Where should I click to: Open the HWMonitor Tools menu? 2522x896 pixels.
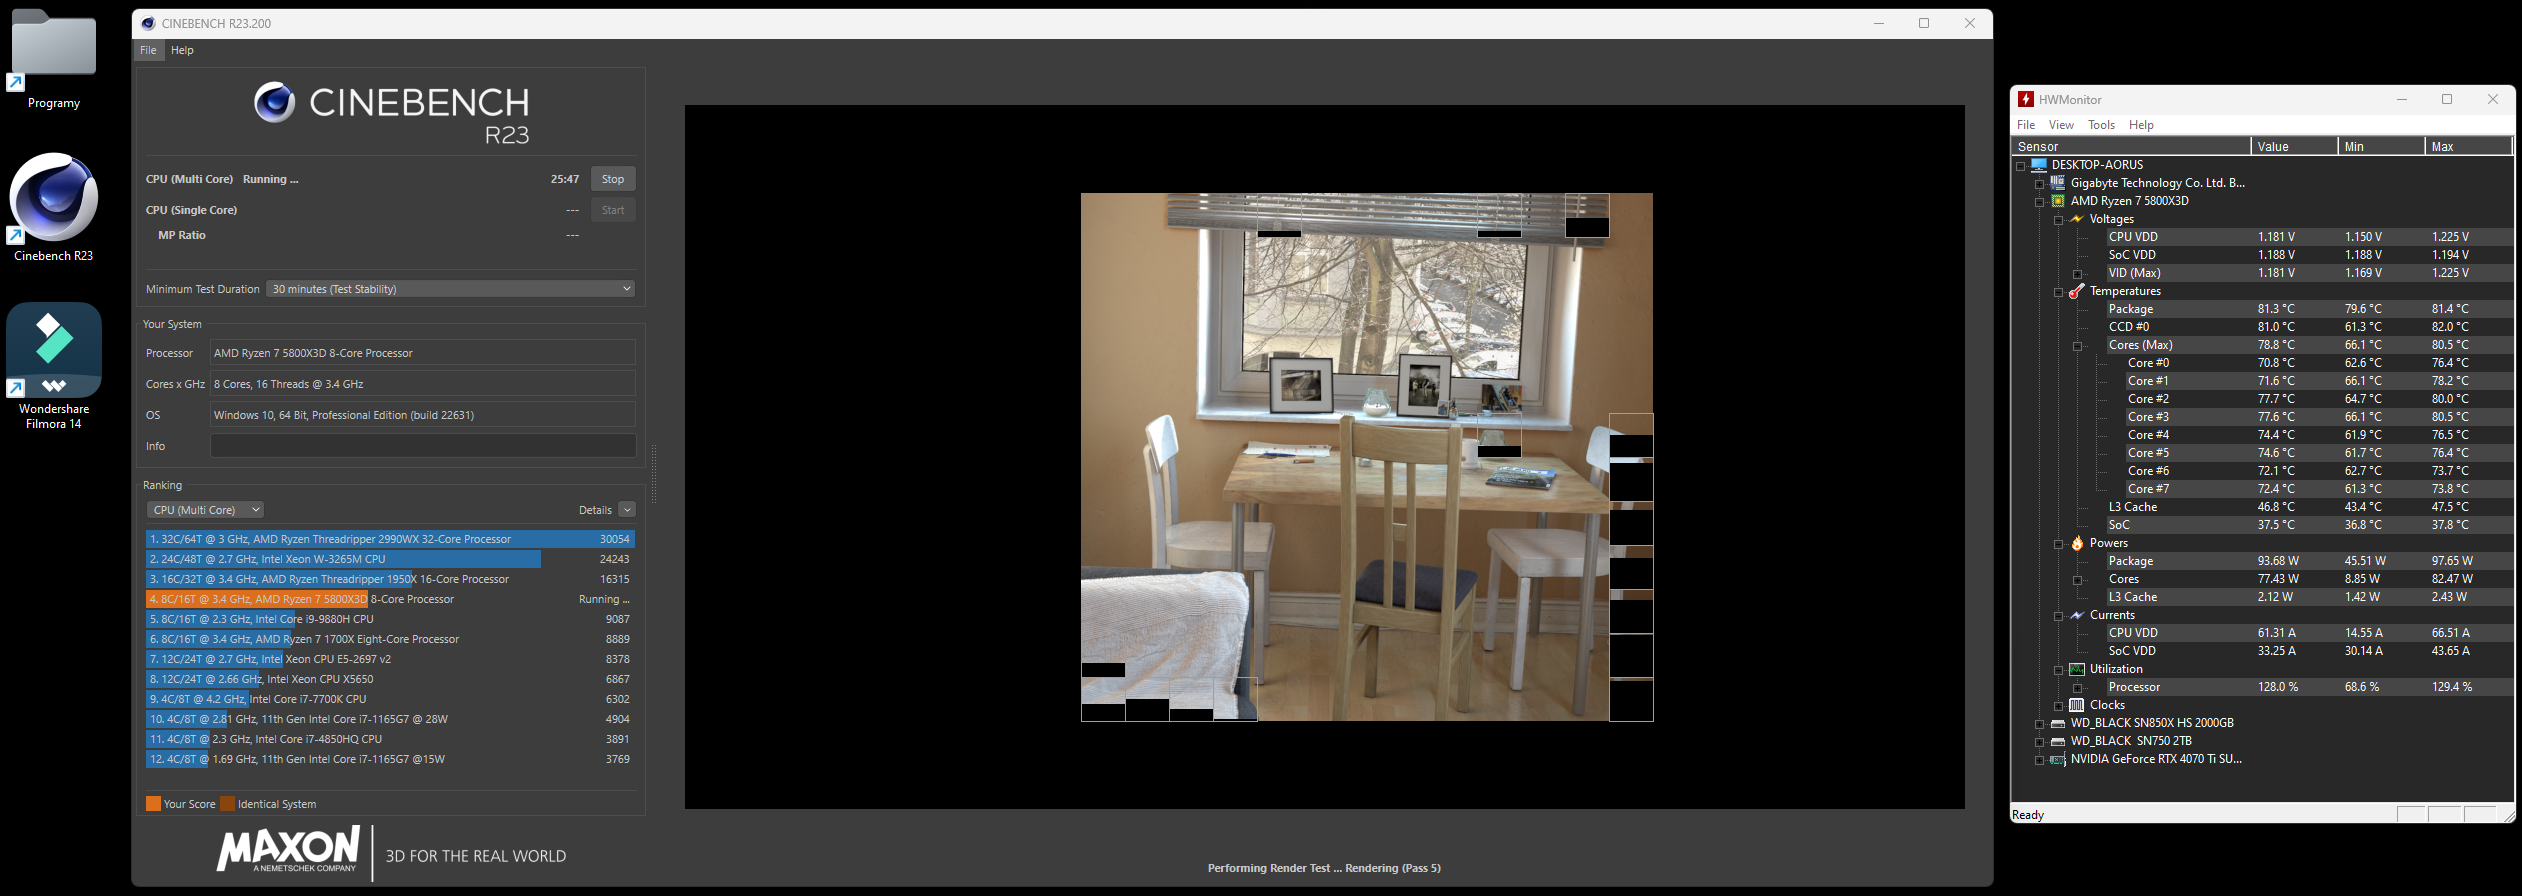click(2101, 125)
